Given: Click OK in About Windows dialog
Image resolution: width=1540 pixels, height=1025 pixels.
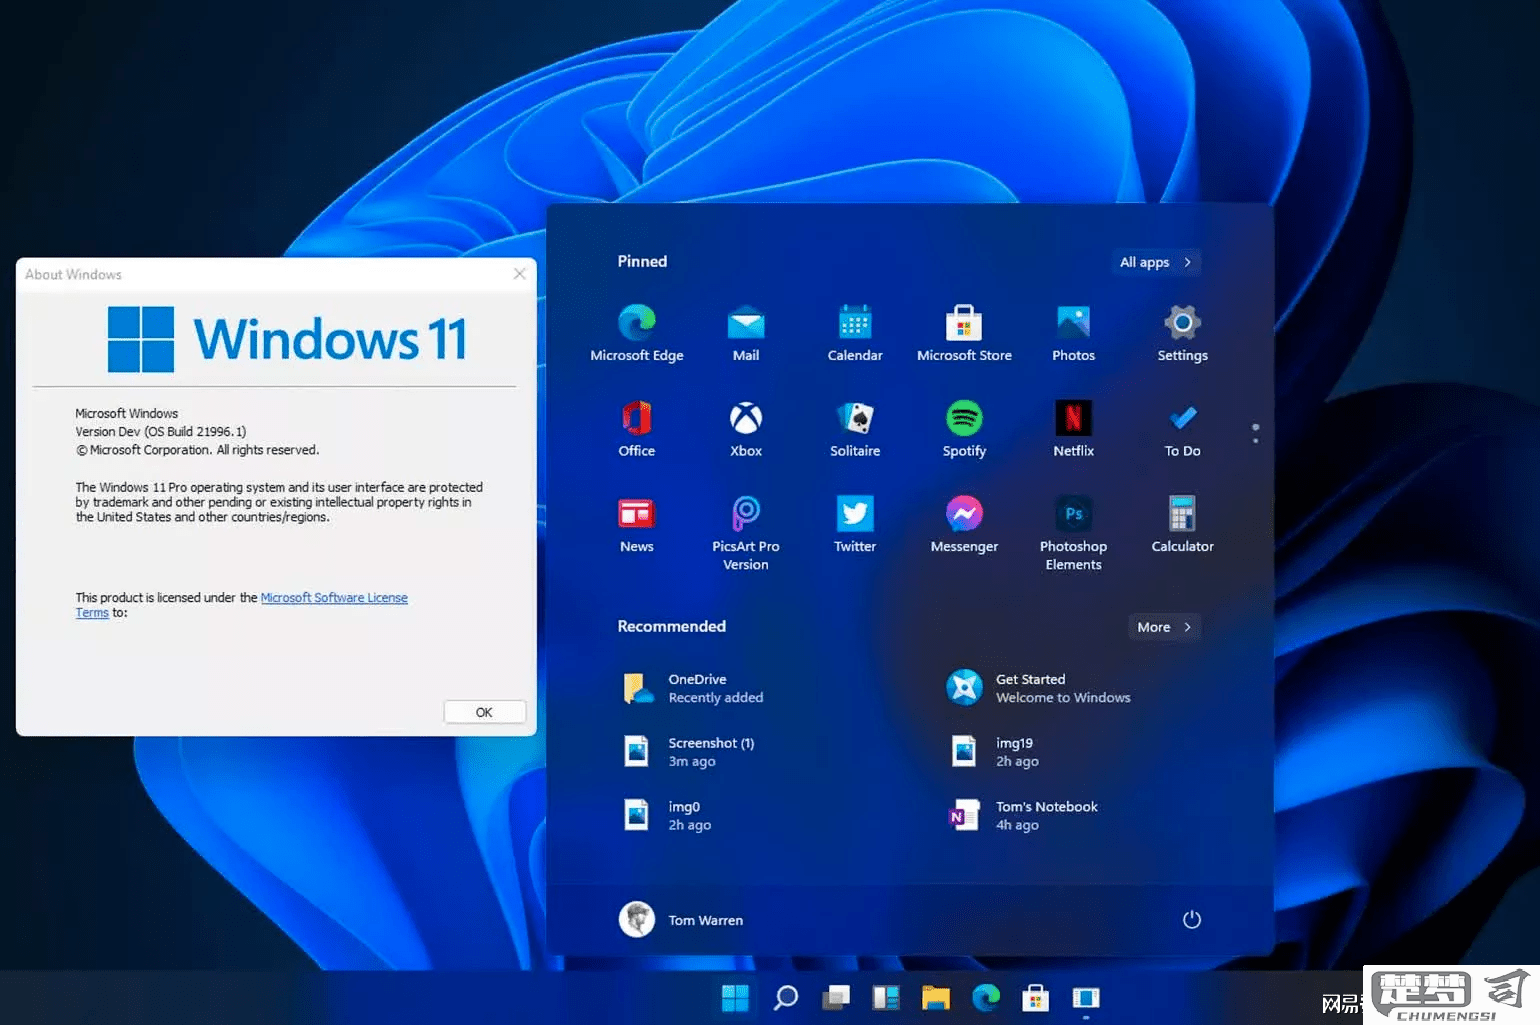Looking at the screenshot, I should point(484,712).
